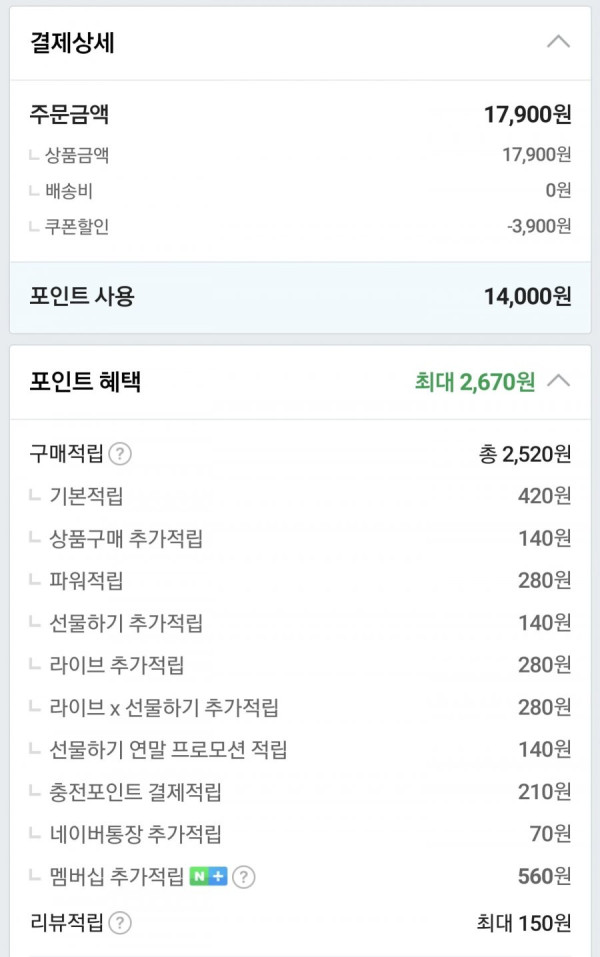Image resolution: width=600 pixels, height=957 pixels.
Task: Tap the N+ membership badge icon
Action: click(x=209, y=876)
